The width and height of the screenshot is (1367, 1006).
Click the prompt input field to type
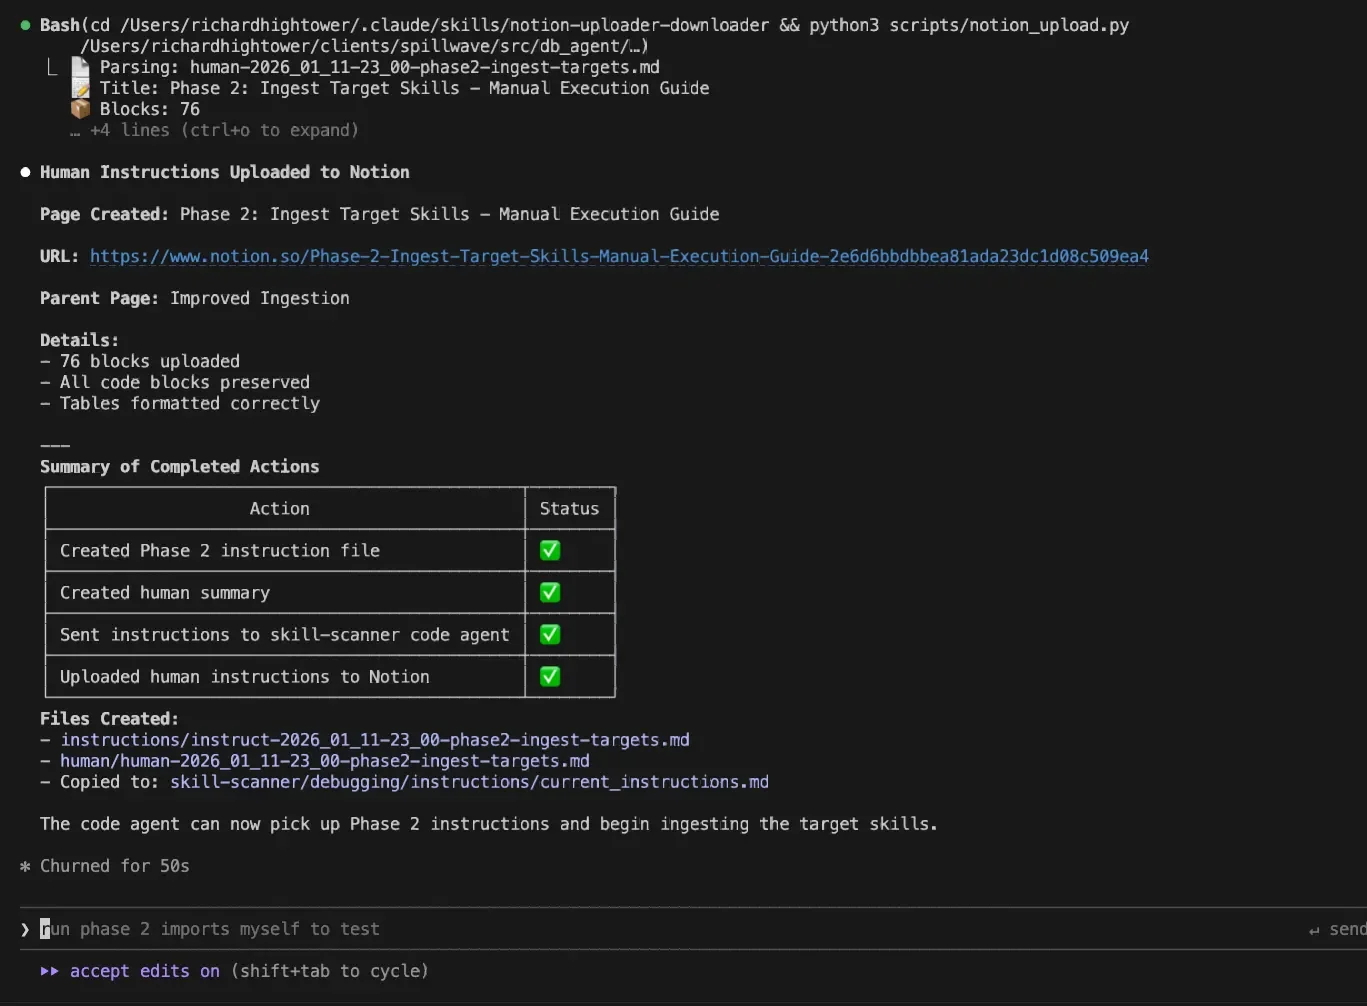(x=400, y=929)
